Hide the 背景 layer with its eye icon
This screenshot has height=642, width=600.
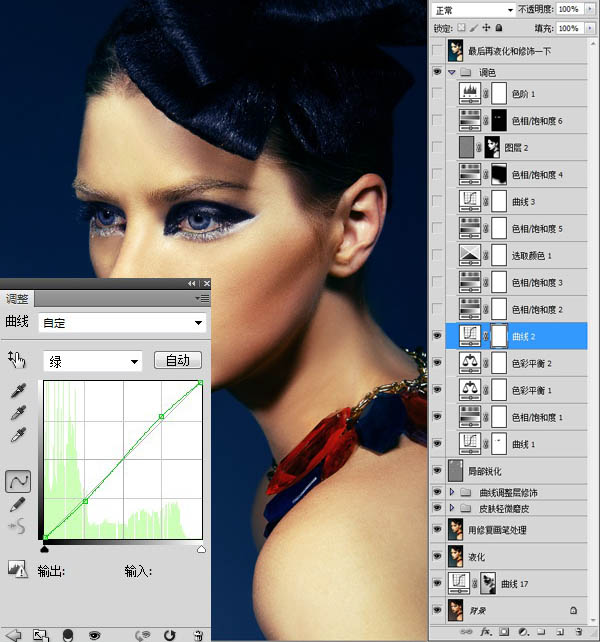coord(436,608)
